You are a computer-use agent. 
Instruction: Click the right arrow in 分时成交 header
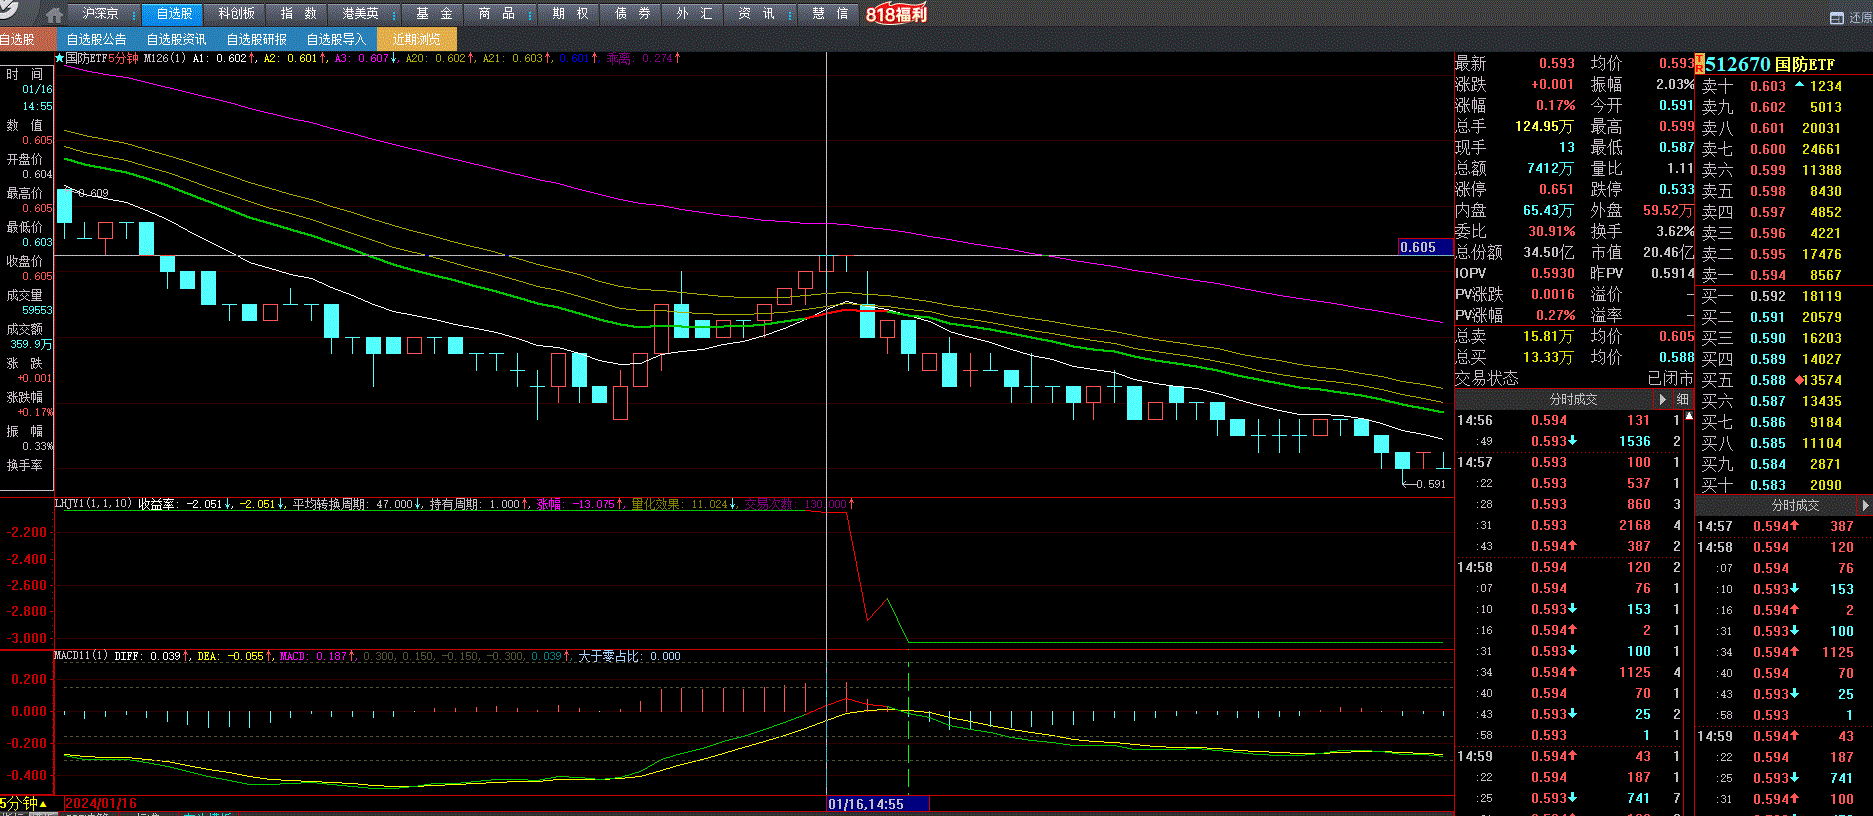click(x=1663, y=399)
